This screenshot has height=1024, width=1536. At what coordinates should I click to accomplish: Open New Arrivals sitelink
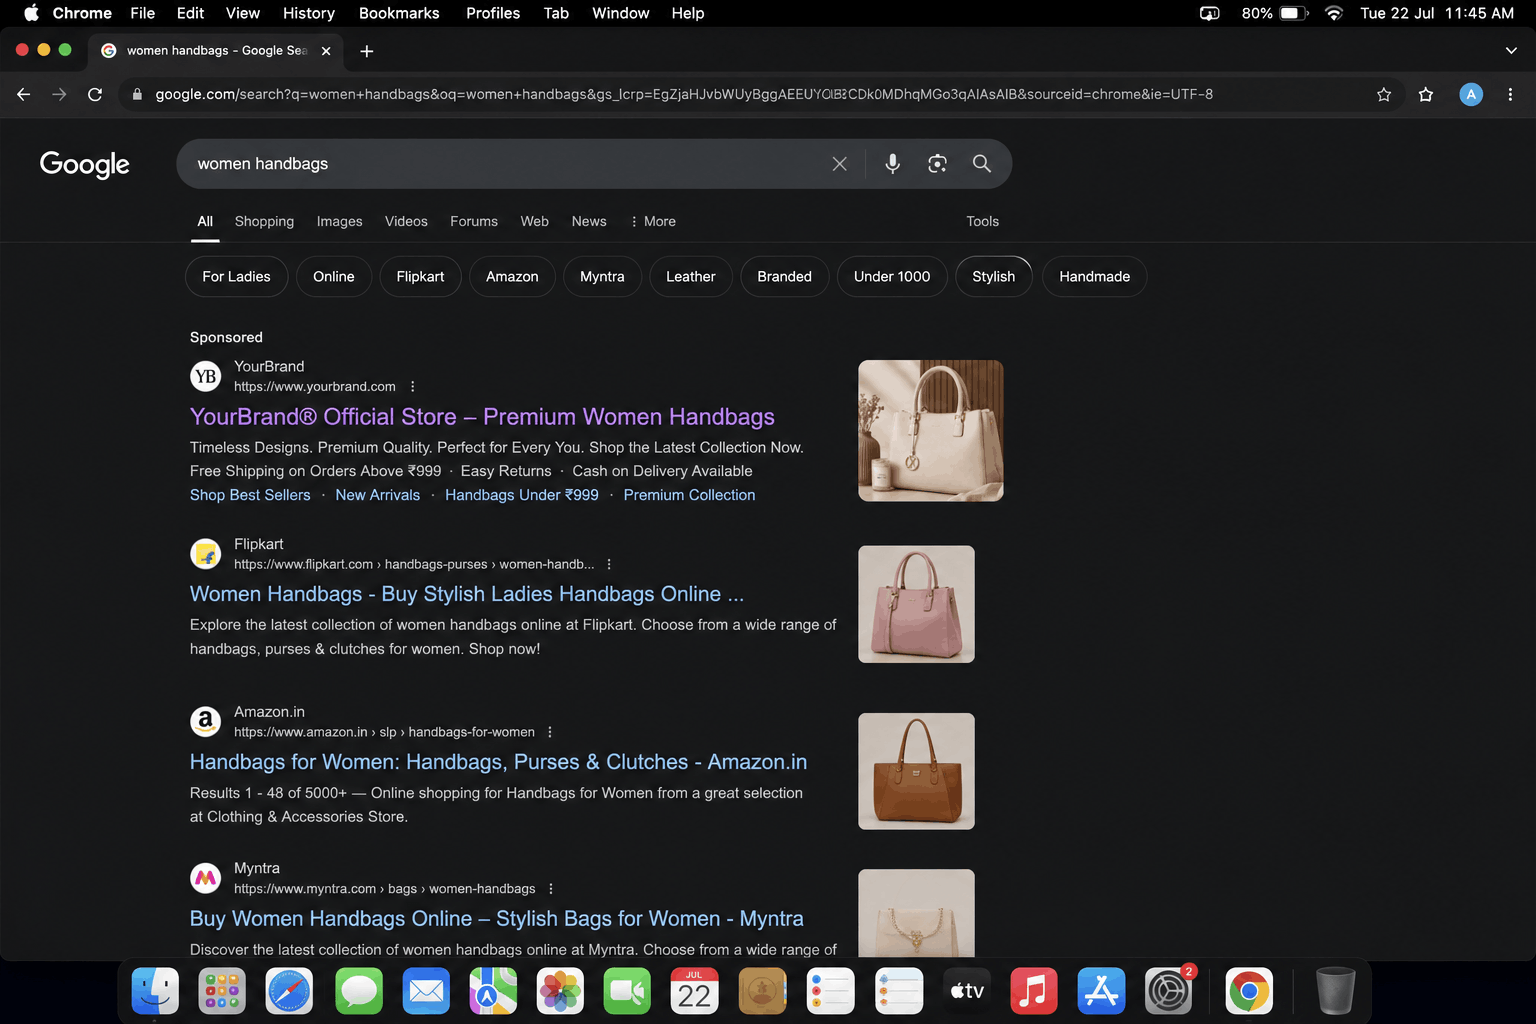pyautogui.click(x=378, y=495)
